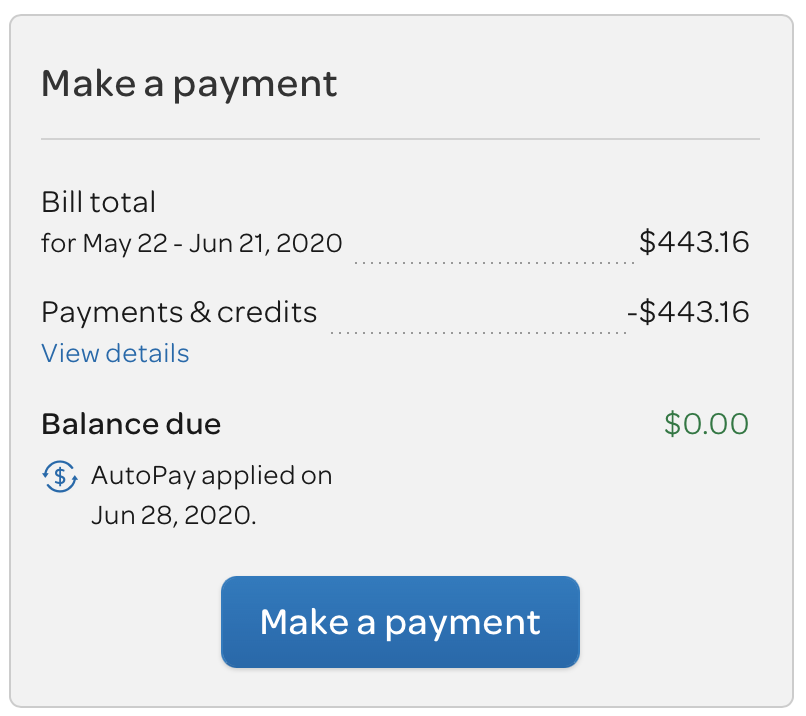
Task: Click the dotted leader beside Bill total
Action: [494, 263]
